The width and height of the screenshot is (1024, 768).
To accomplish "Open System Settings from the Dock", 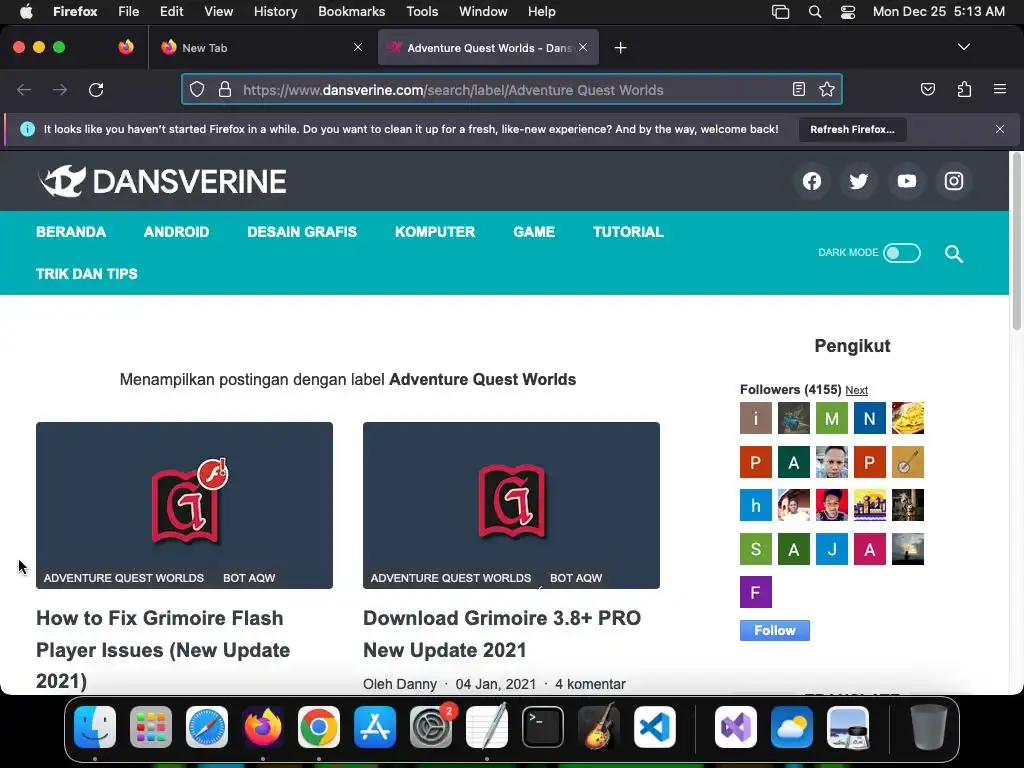I will (x=430, y=727).
